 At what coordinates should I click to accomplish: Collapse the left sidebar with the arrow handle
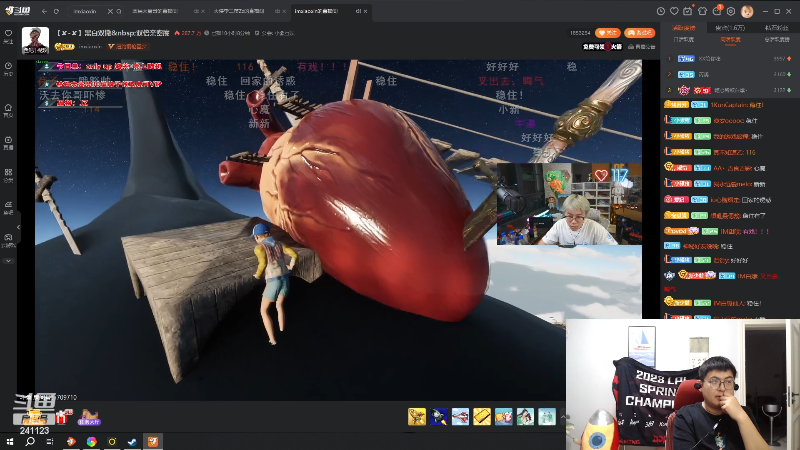pyautogui.click(x=18, y=227)
